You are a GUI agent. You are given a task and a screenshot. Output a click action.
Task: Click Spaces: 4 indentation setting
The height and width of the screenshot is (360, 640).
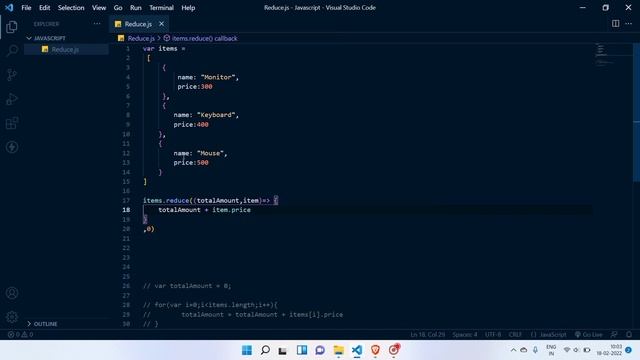pos(464,334)
